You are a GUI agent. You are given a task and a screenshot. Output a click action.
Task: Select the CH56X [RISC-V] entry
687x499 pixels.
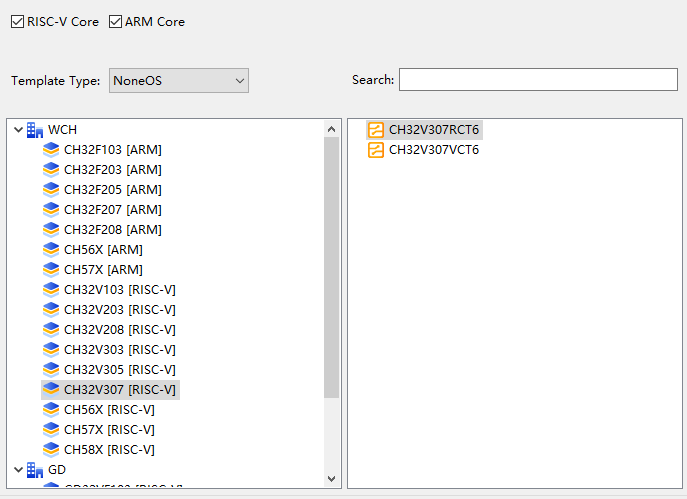tap(109, 410)
